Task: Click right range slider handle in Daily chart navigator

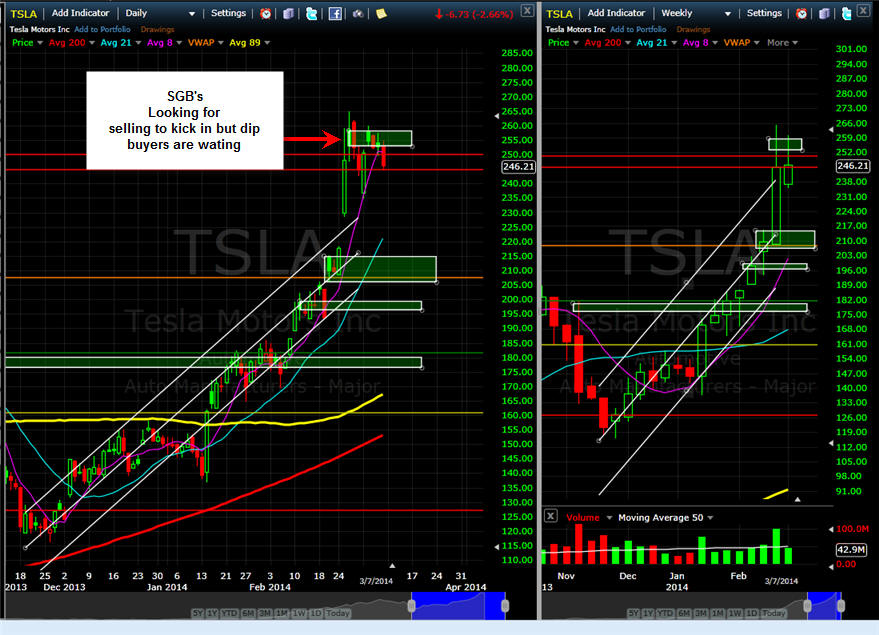Action: pyautogui.click(x=505, y=605)
